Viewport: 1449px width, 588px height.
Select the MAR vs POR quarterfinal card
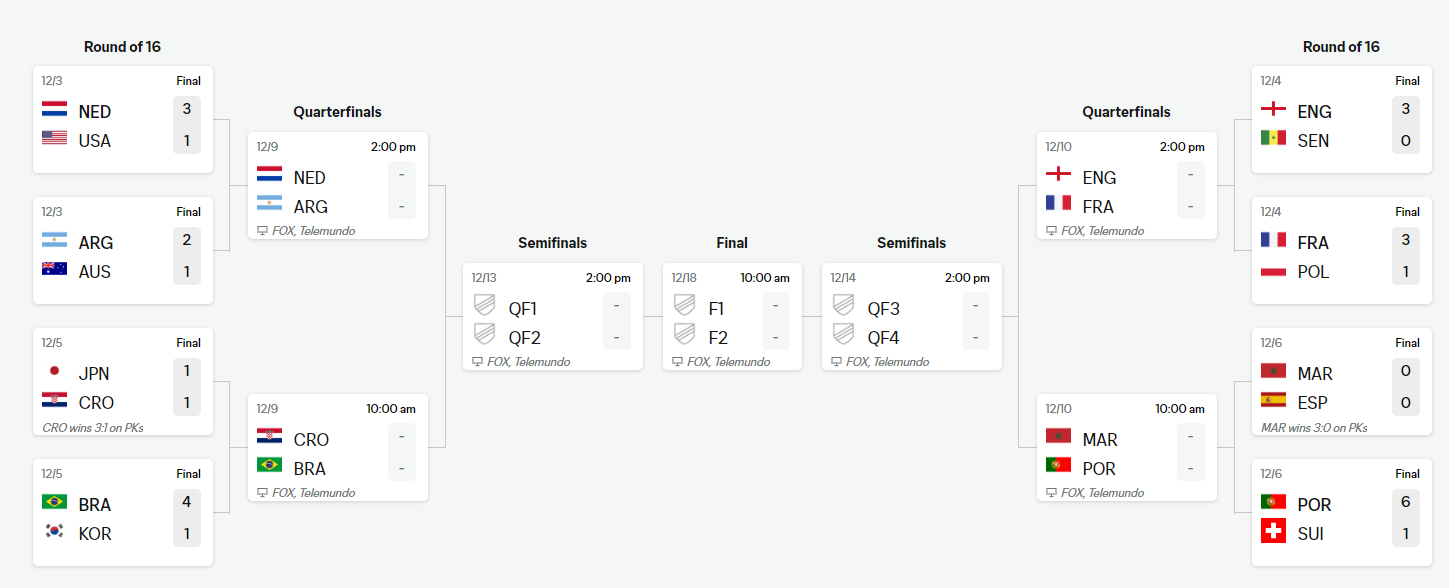1126,448
